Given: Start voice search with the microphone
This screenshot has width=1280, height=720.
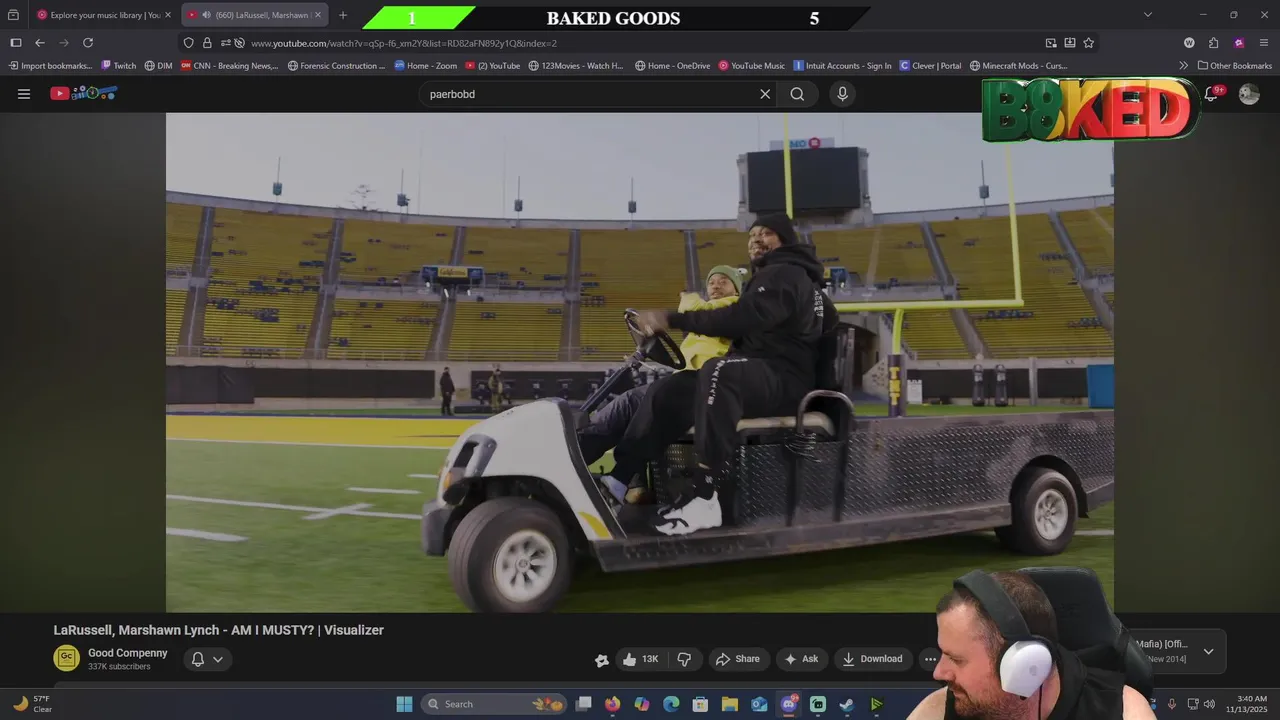Looking at the screenshot, I should (x=842, y=94).
